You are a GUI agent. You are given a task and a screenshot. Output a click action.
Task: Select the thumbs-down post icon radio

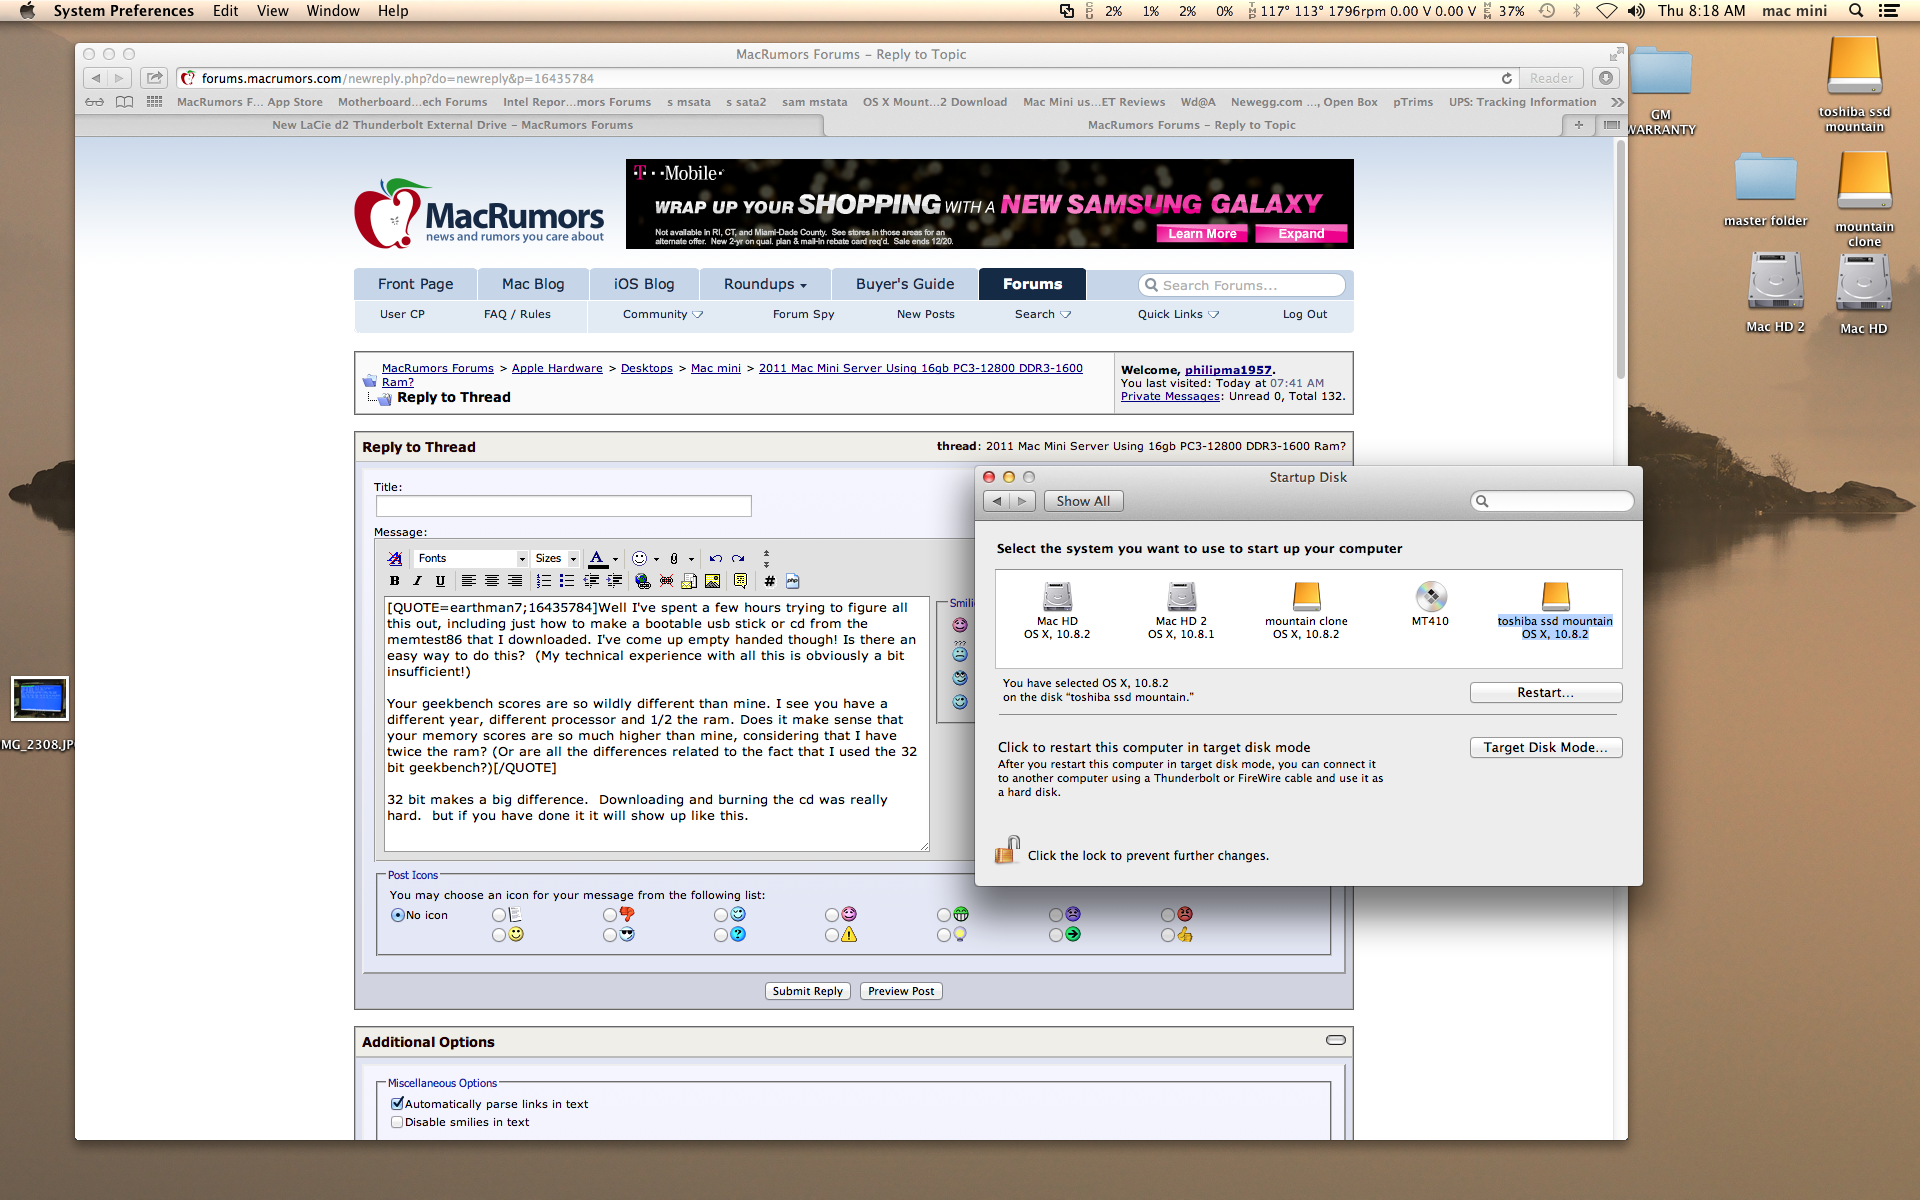(x=610, y=916)
